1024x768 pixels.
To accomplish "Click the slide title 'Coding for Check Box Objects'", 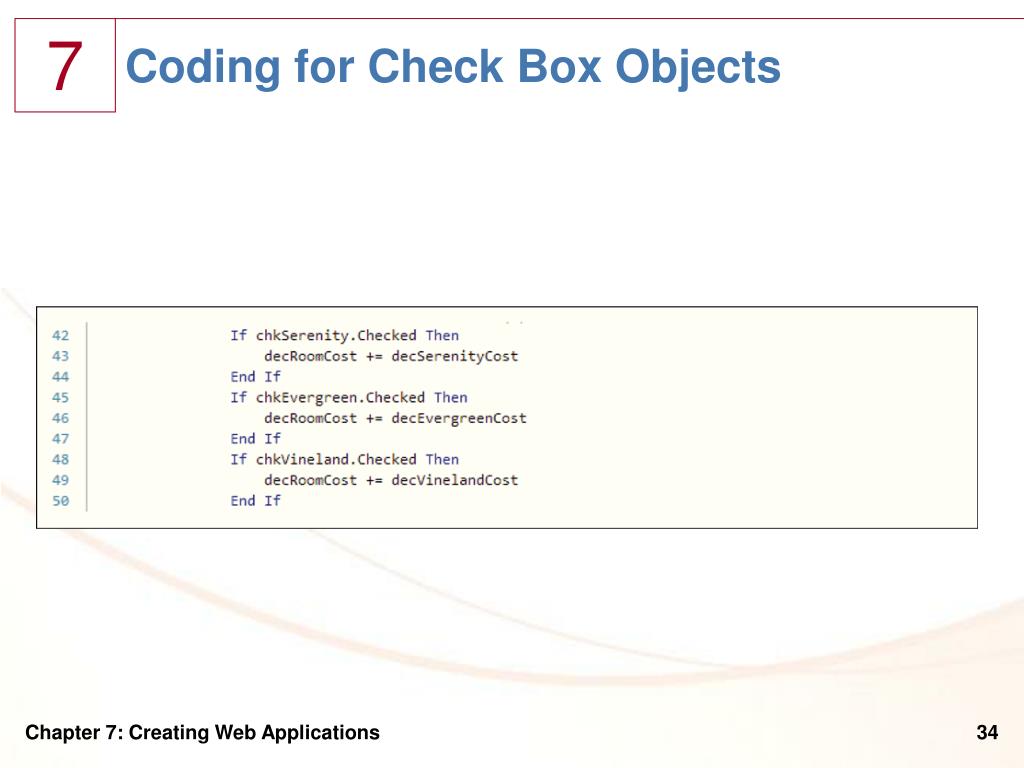I will click(x=453, y=67).
